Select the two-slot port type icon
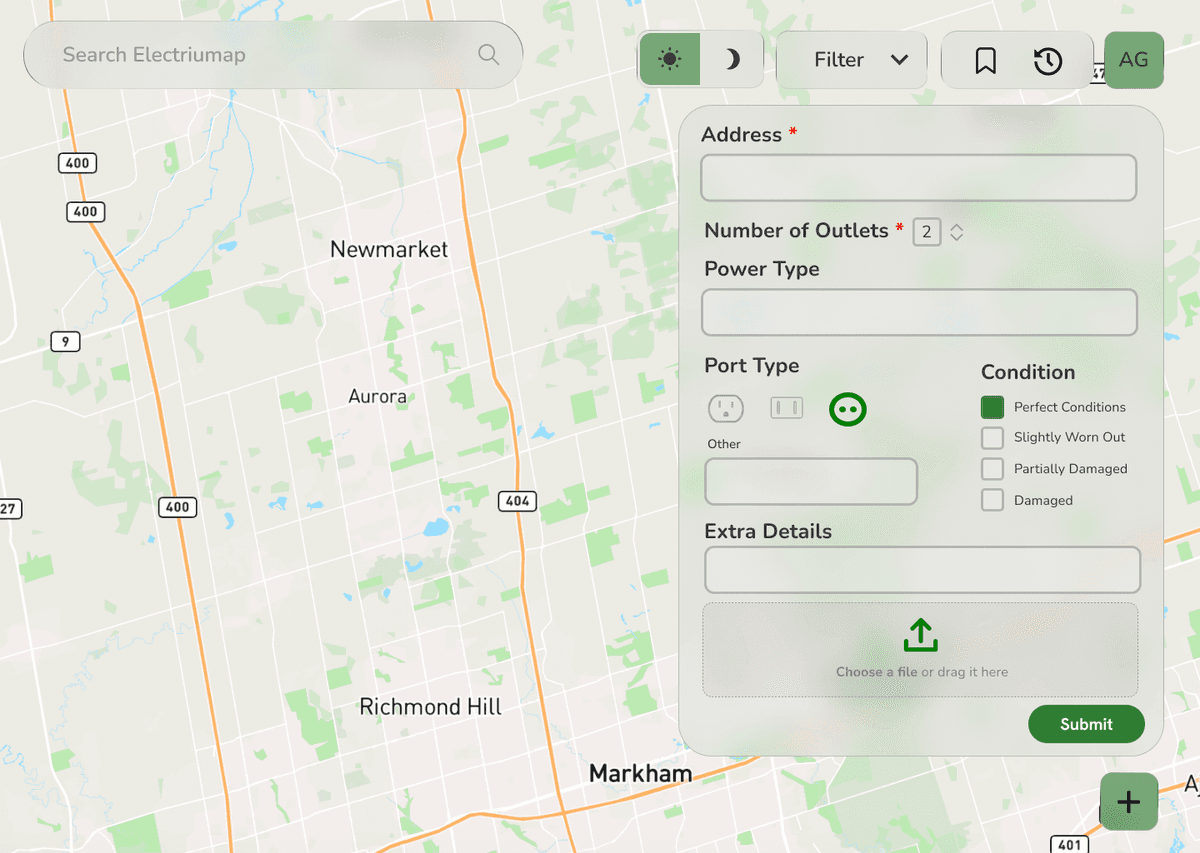1200x853 pixels. tap(786, 408)
